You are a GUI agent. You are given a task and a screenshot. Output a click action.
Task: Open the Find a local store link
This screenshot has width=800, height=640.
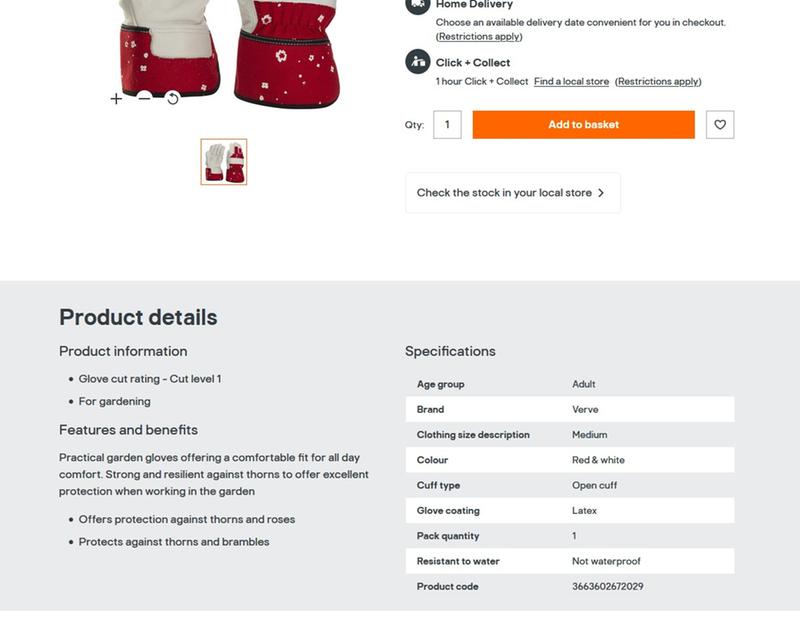point(571,82)
